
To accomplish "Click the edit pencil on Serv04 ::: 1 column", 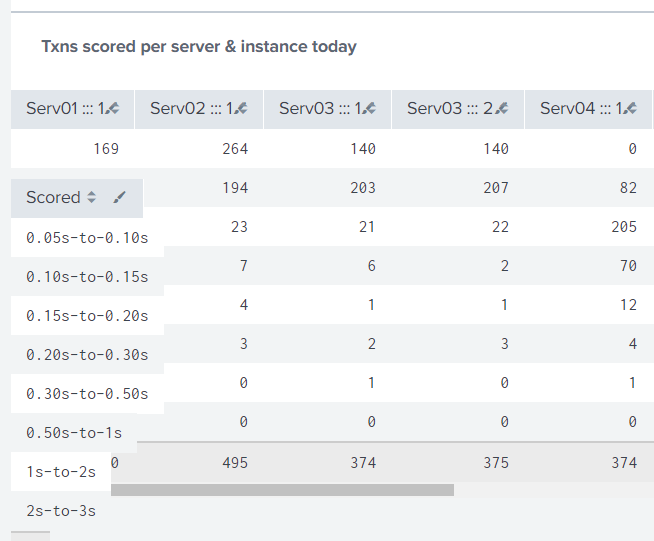I will pyautogui.click(x=631, y=108).
